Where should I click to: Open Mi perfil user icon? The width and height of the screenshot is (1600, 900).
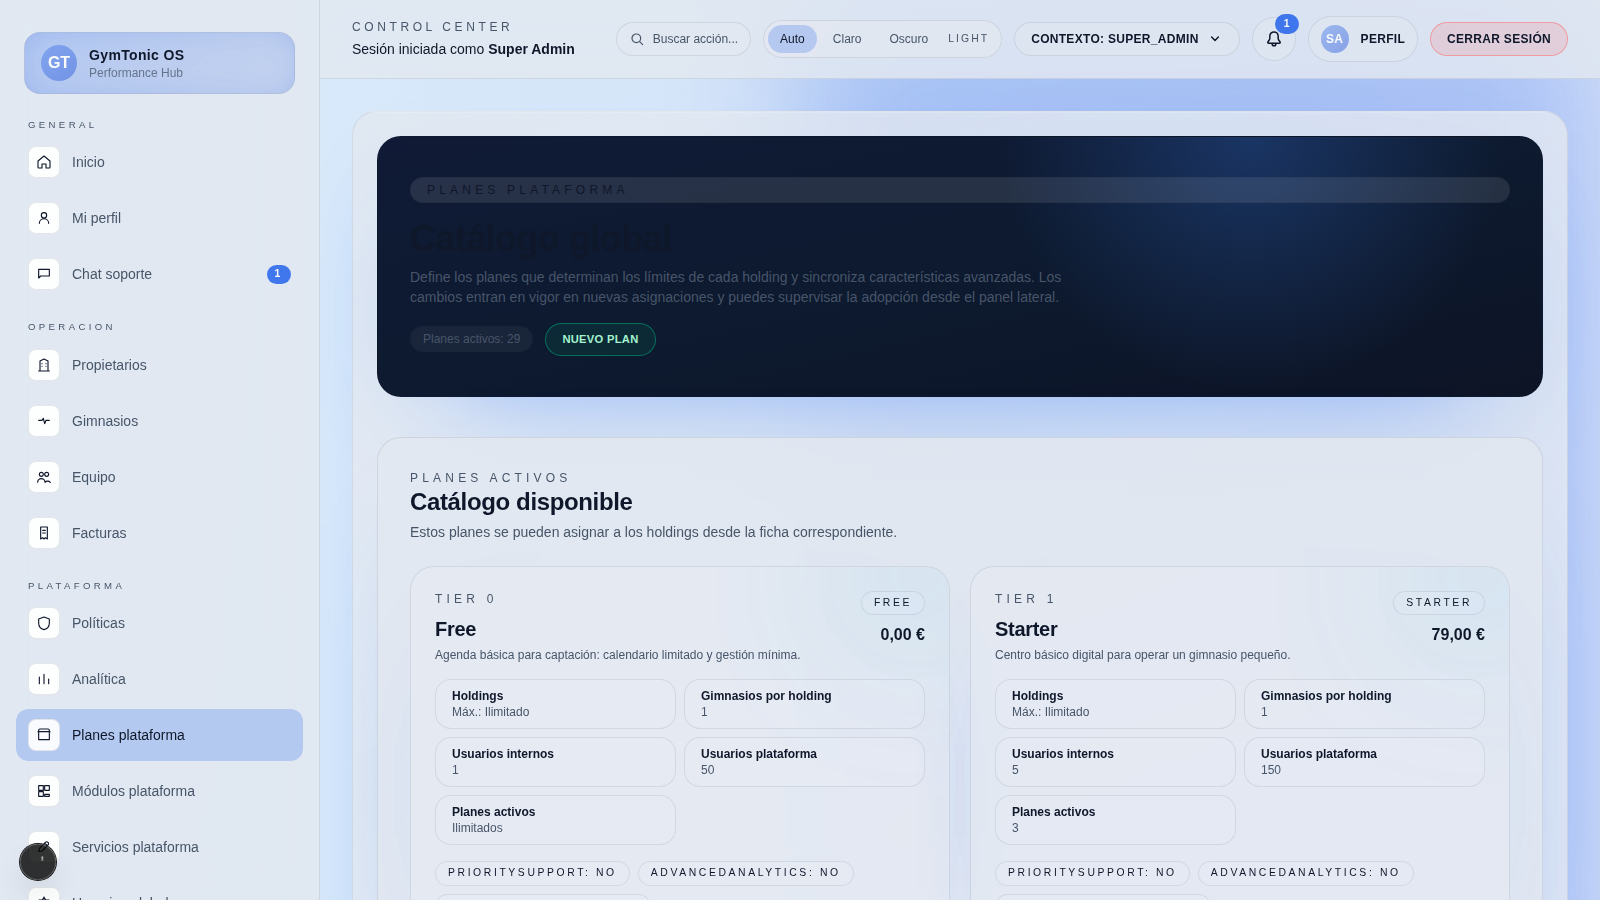click(x=44, y=218)
